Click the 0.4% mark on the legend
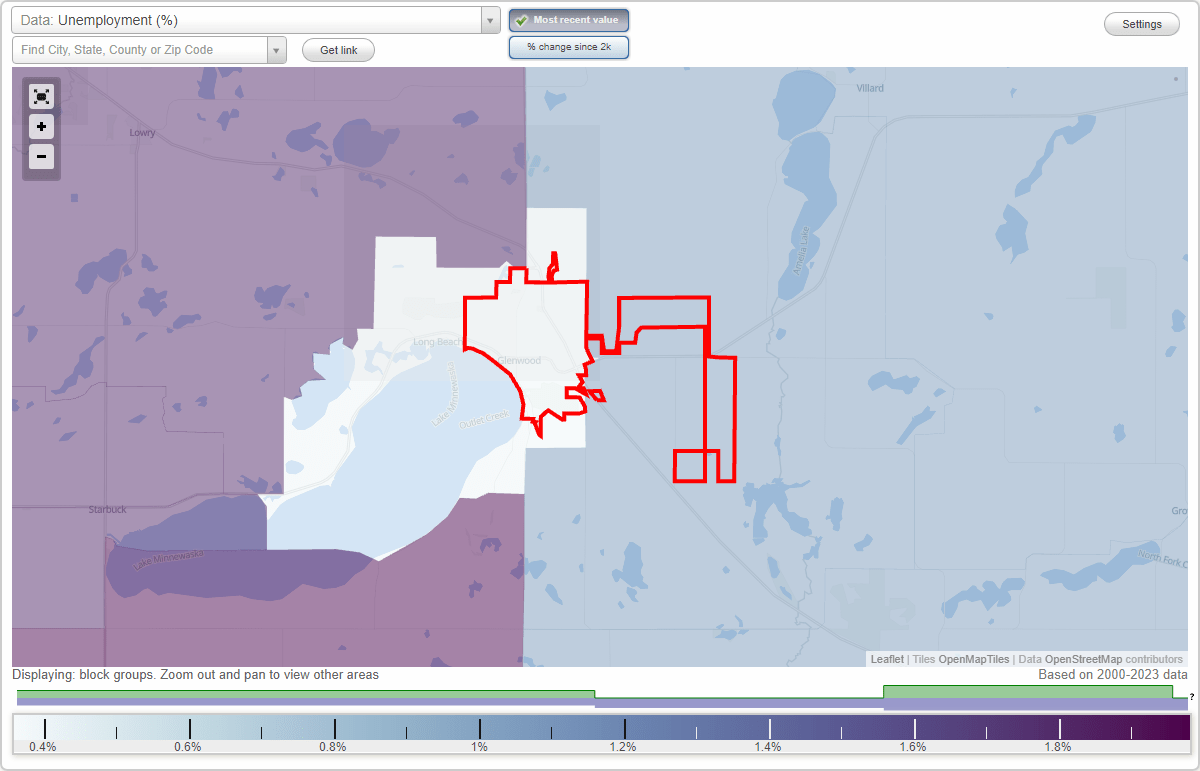 point(44,746)
